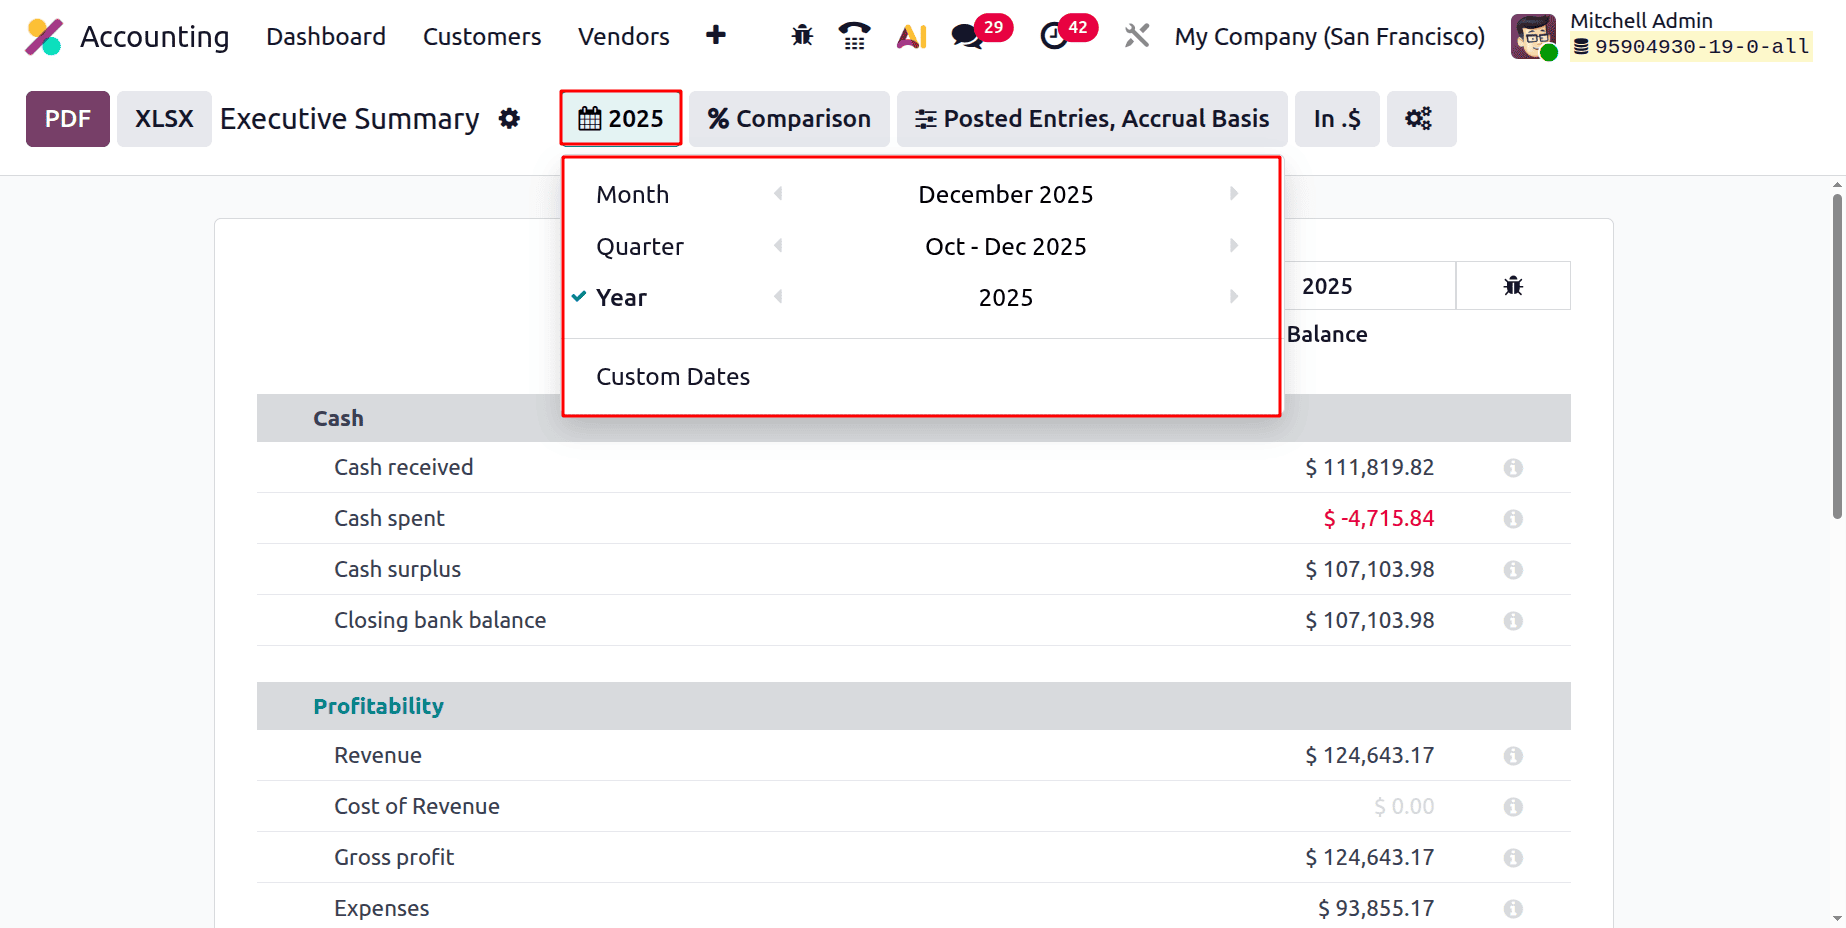Select the Year option in the date filter

click(x=621, y=297)
